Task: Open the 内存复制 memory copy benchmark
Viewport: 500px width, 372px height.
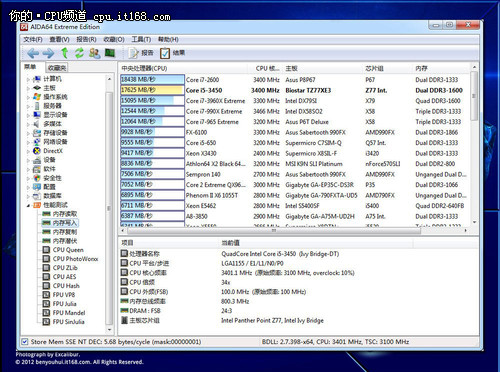Action: [x=60, y=232]
